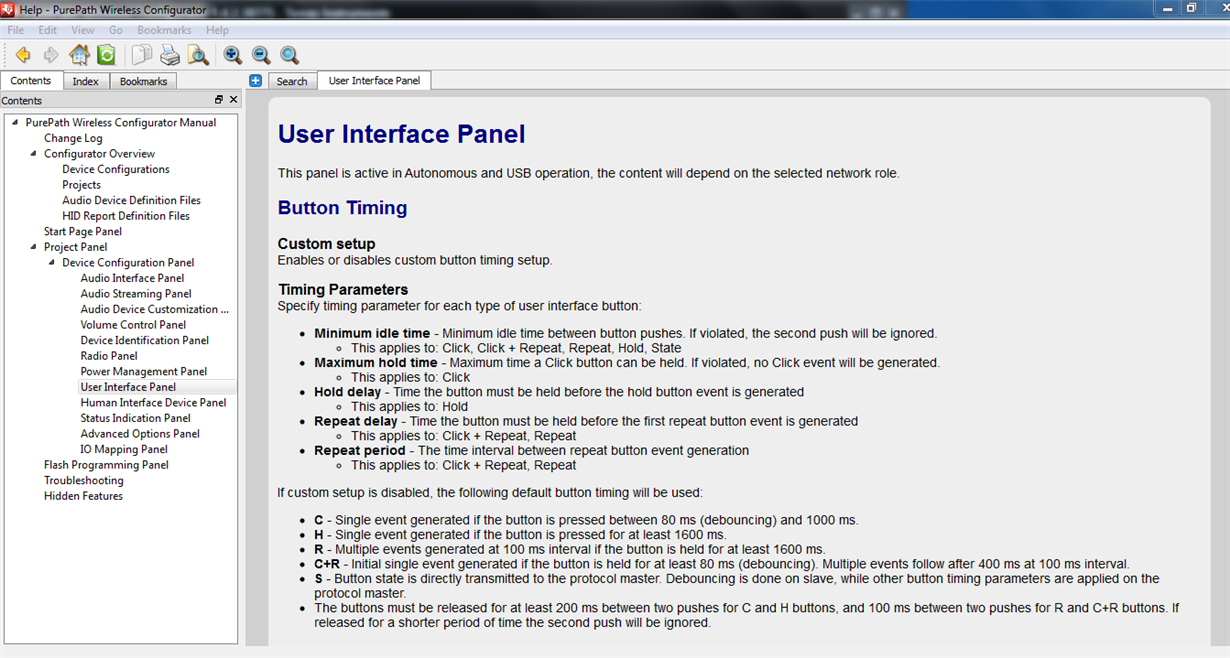Select the User Interface Panel tab
Viewport: 1230px width, 658px height.
click(x=375, y=81)
